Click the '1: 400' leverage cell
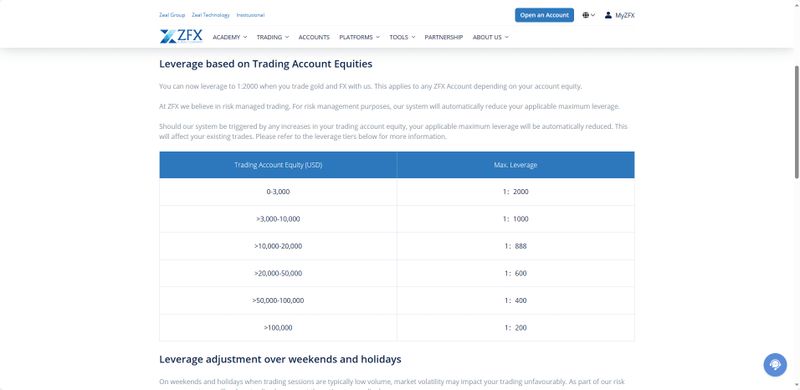 [x=515, y=300]
